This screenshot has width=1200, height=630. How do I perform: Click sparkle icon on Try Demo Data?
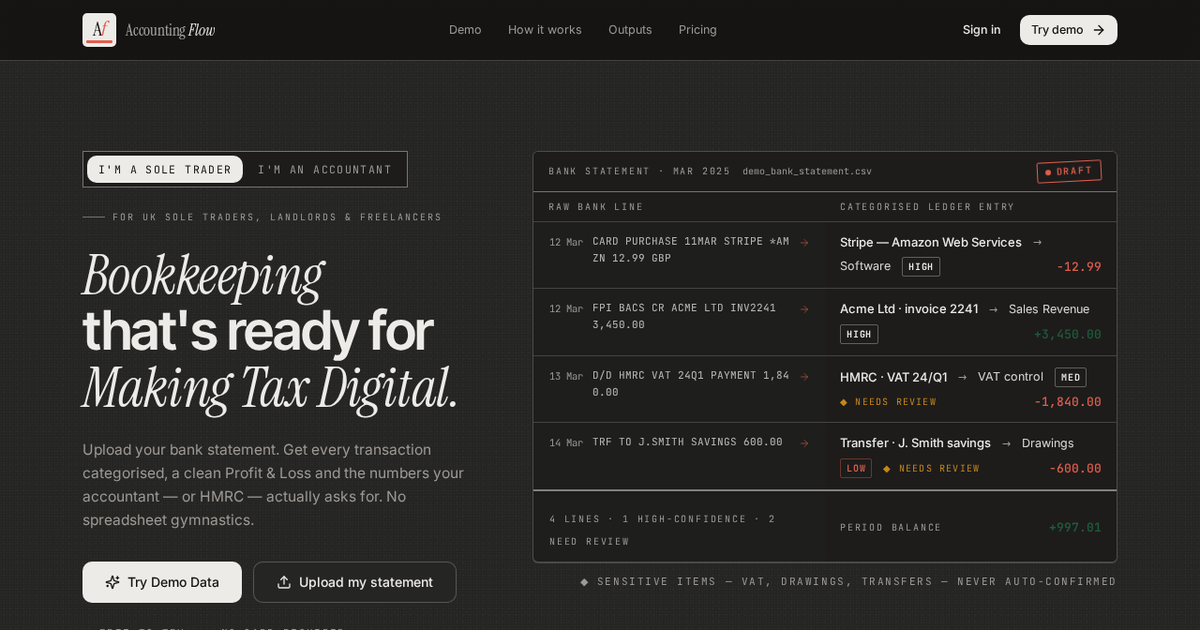click(x=112, y=582)
